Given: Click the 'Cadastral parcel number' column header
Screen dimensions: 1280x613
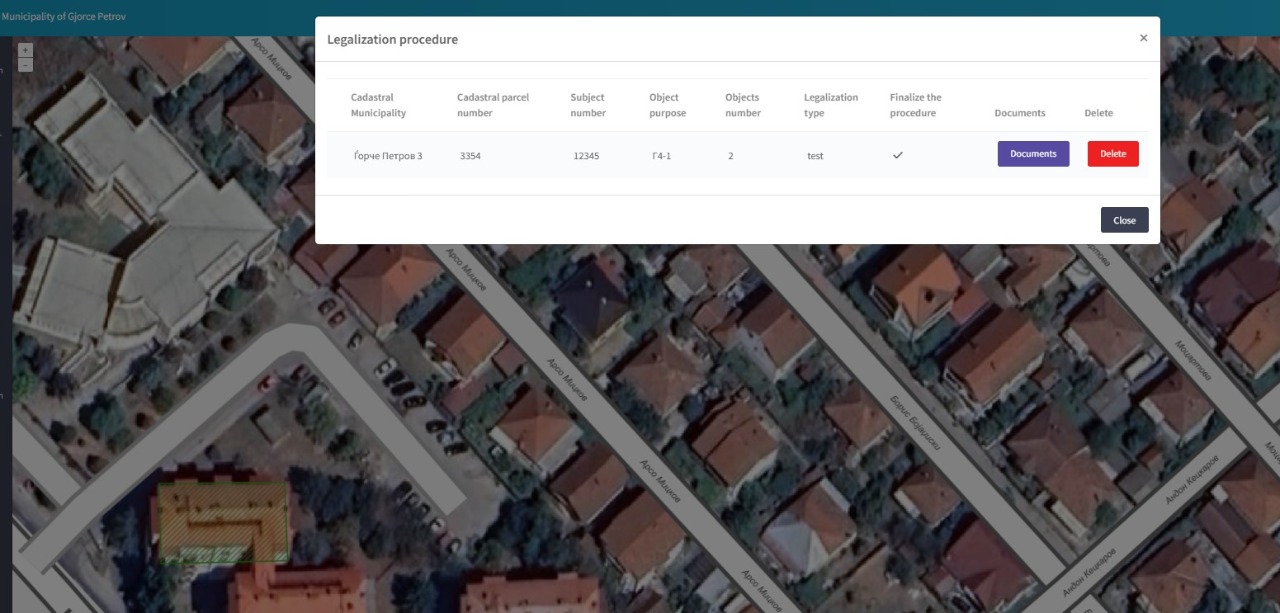Looking at the screenshot, I should point(493,105).
